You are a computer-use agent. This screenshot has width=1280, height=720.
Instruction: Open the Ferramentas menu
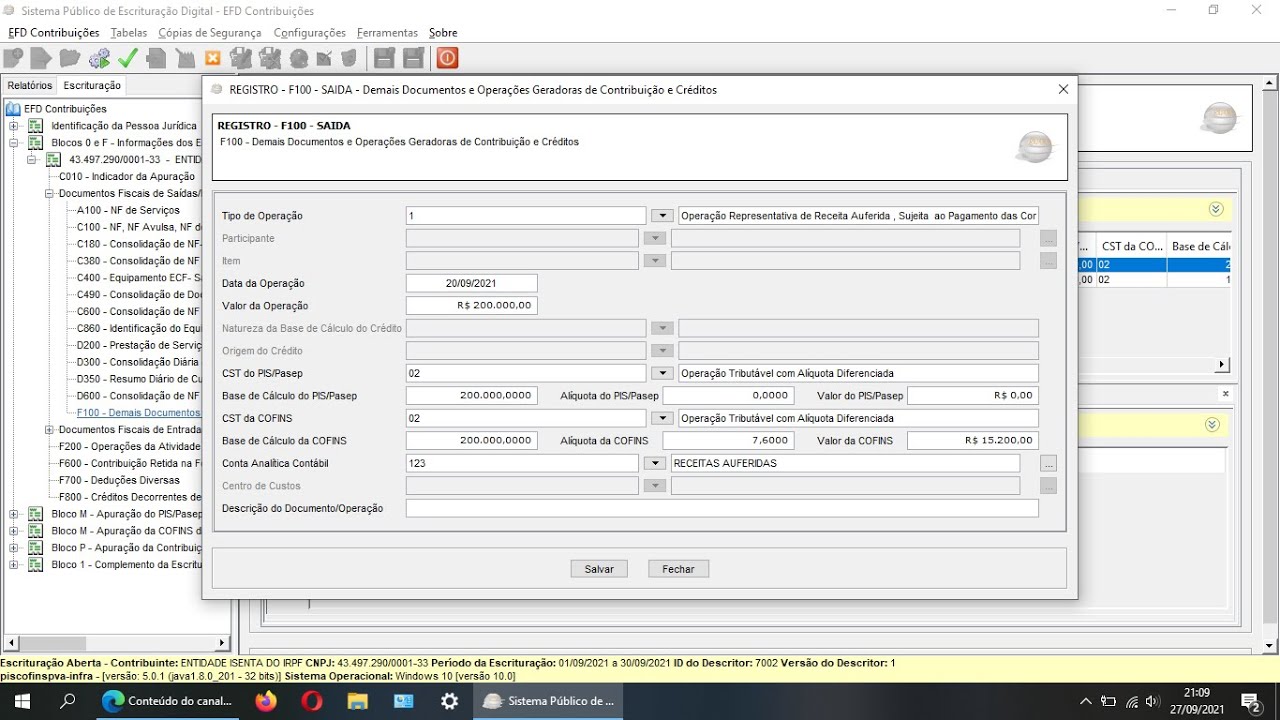(x=387, y=33)
